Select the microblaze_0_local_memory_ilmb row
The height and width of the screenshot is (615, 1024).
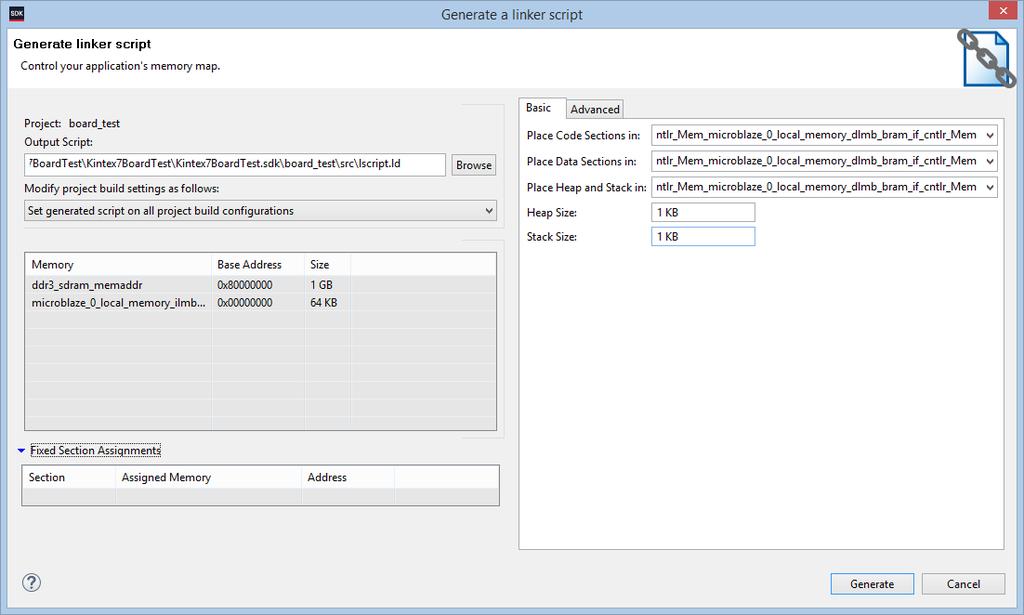click(260, 302)
